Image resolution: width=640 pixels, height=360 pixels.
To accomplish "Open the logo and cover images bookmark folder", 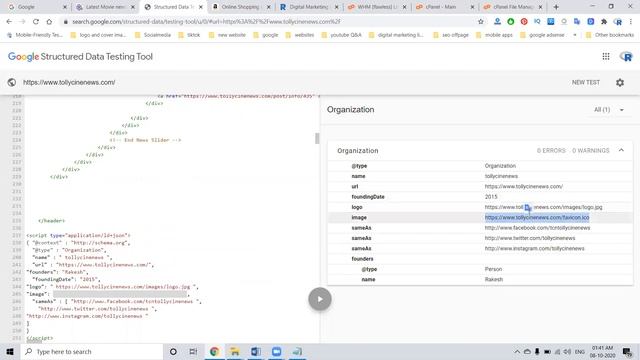I will [x=98, y=35].
